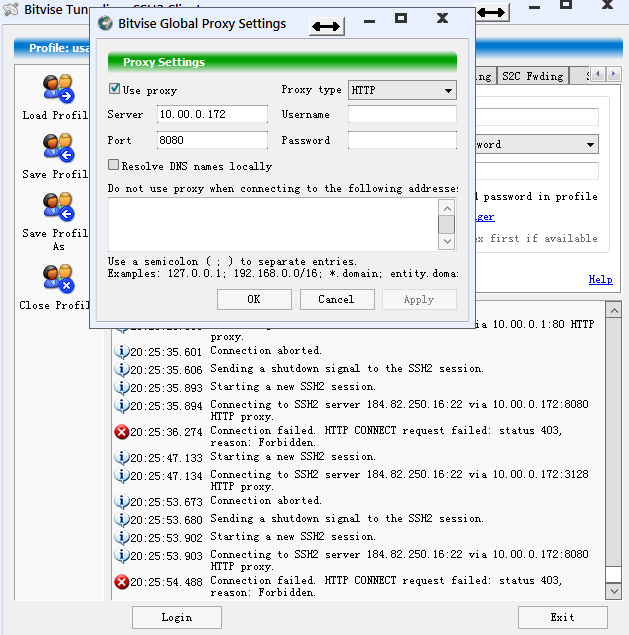The width and height of the screenshot is (629, 635).
Task: Open the Help link
Action: (600, 279)
